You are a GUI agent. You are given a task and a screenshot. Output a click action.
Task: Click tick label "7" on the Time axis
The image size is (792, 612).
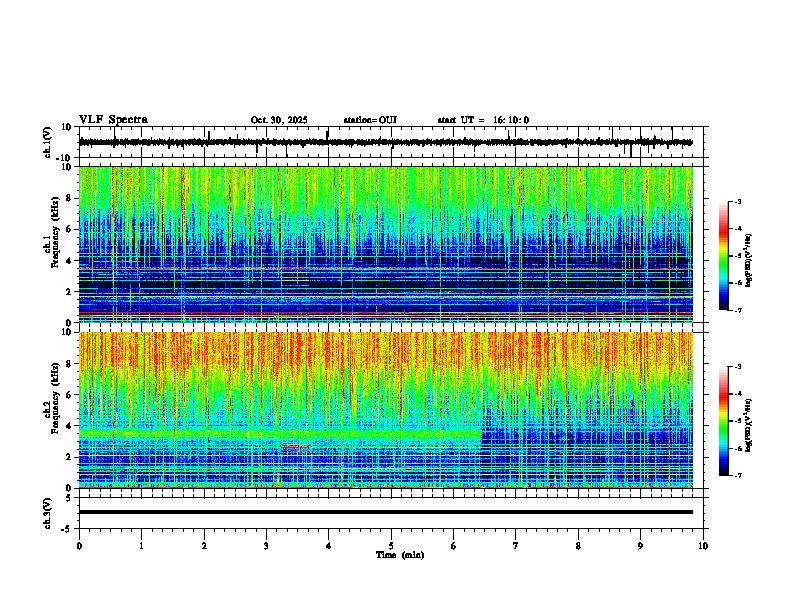[x=516, y=546]
